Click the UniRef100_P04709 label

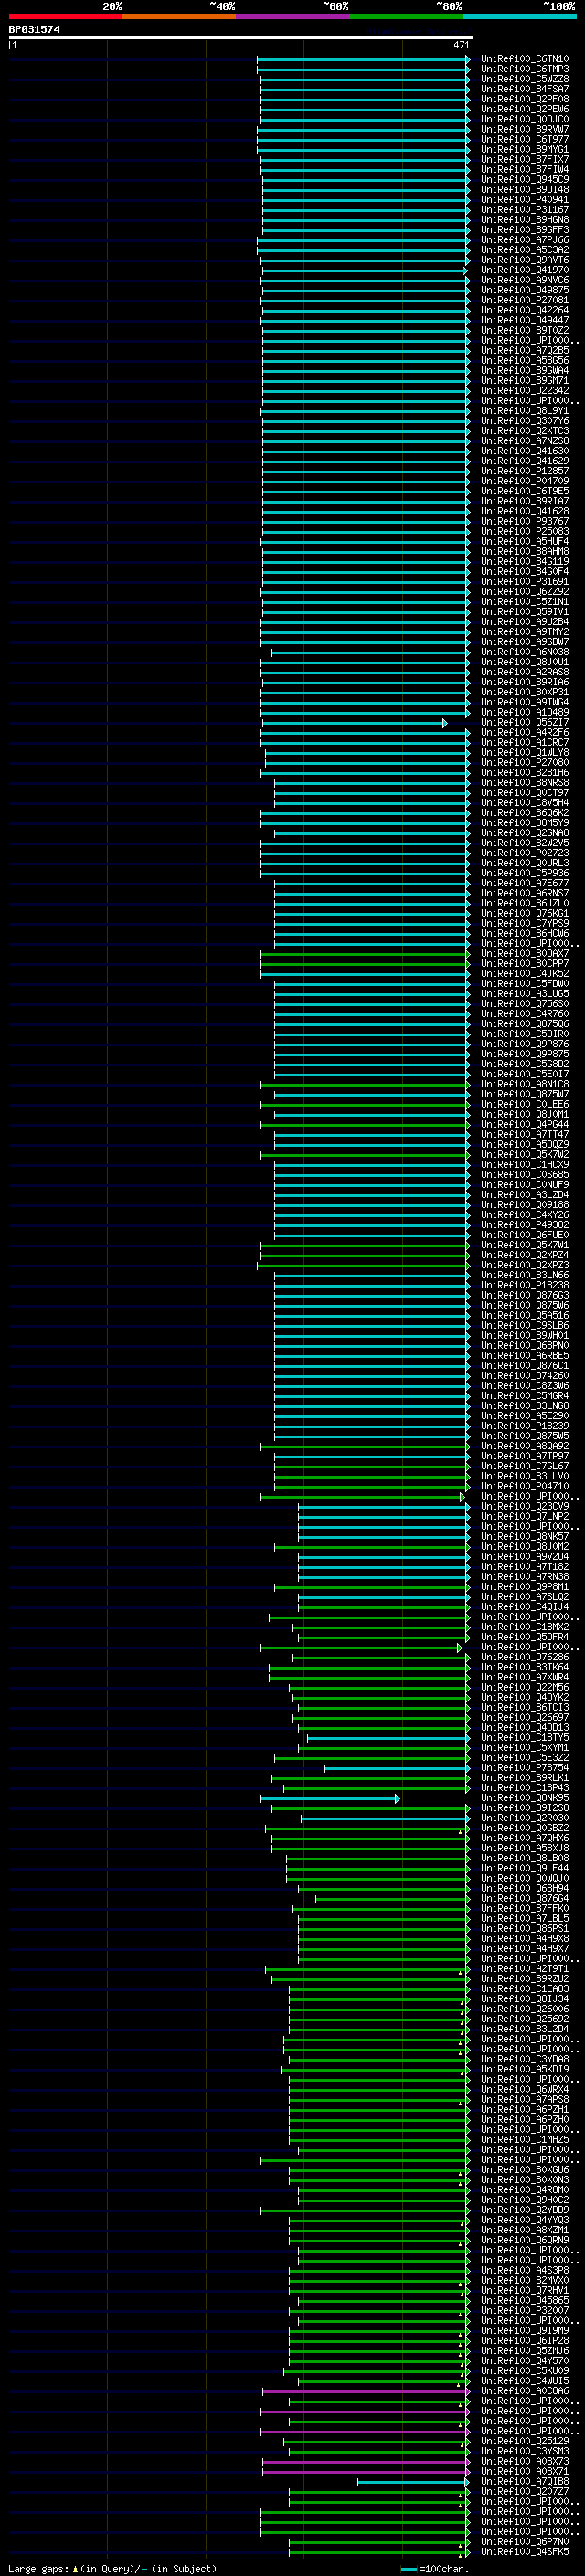click(x=525, y=481)
